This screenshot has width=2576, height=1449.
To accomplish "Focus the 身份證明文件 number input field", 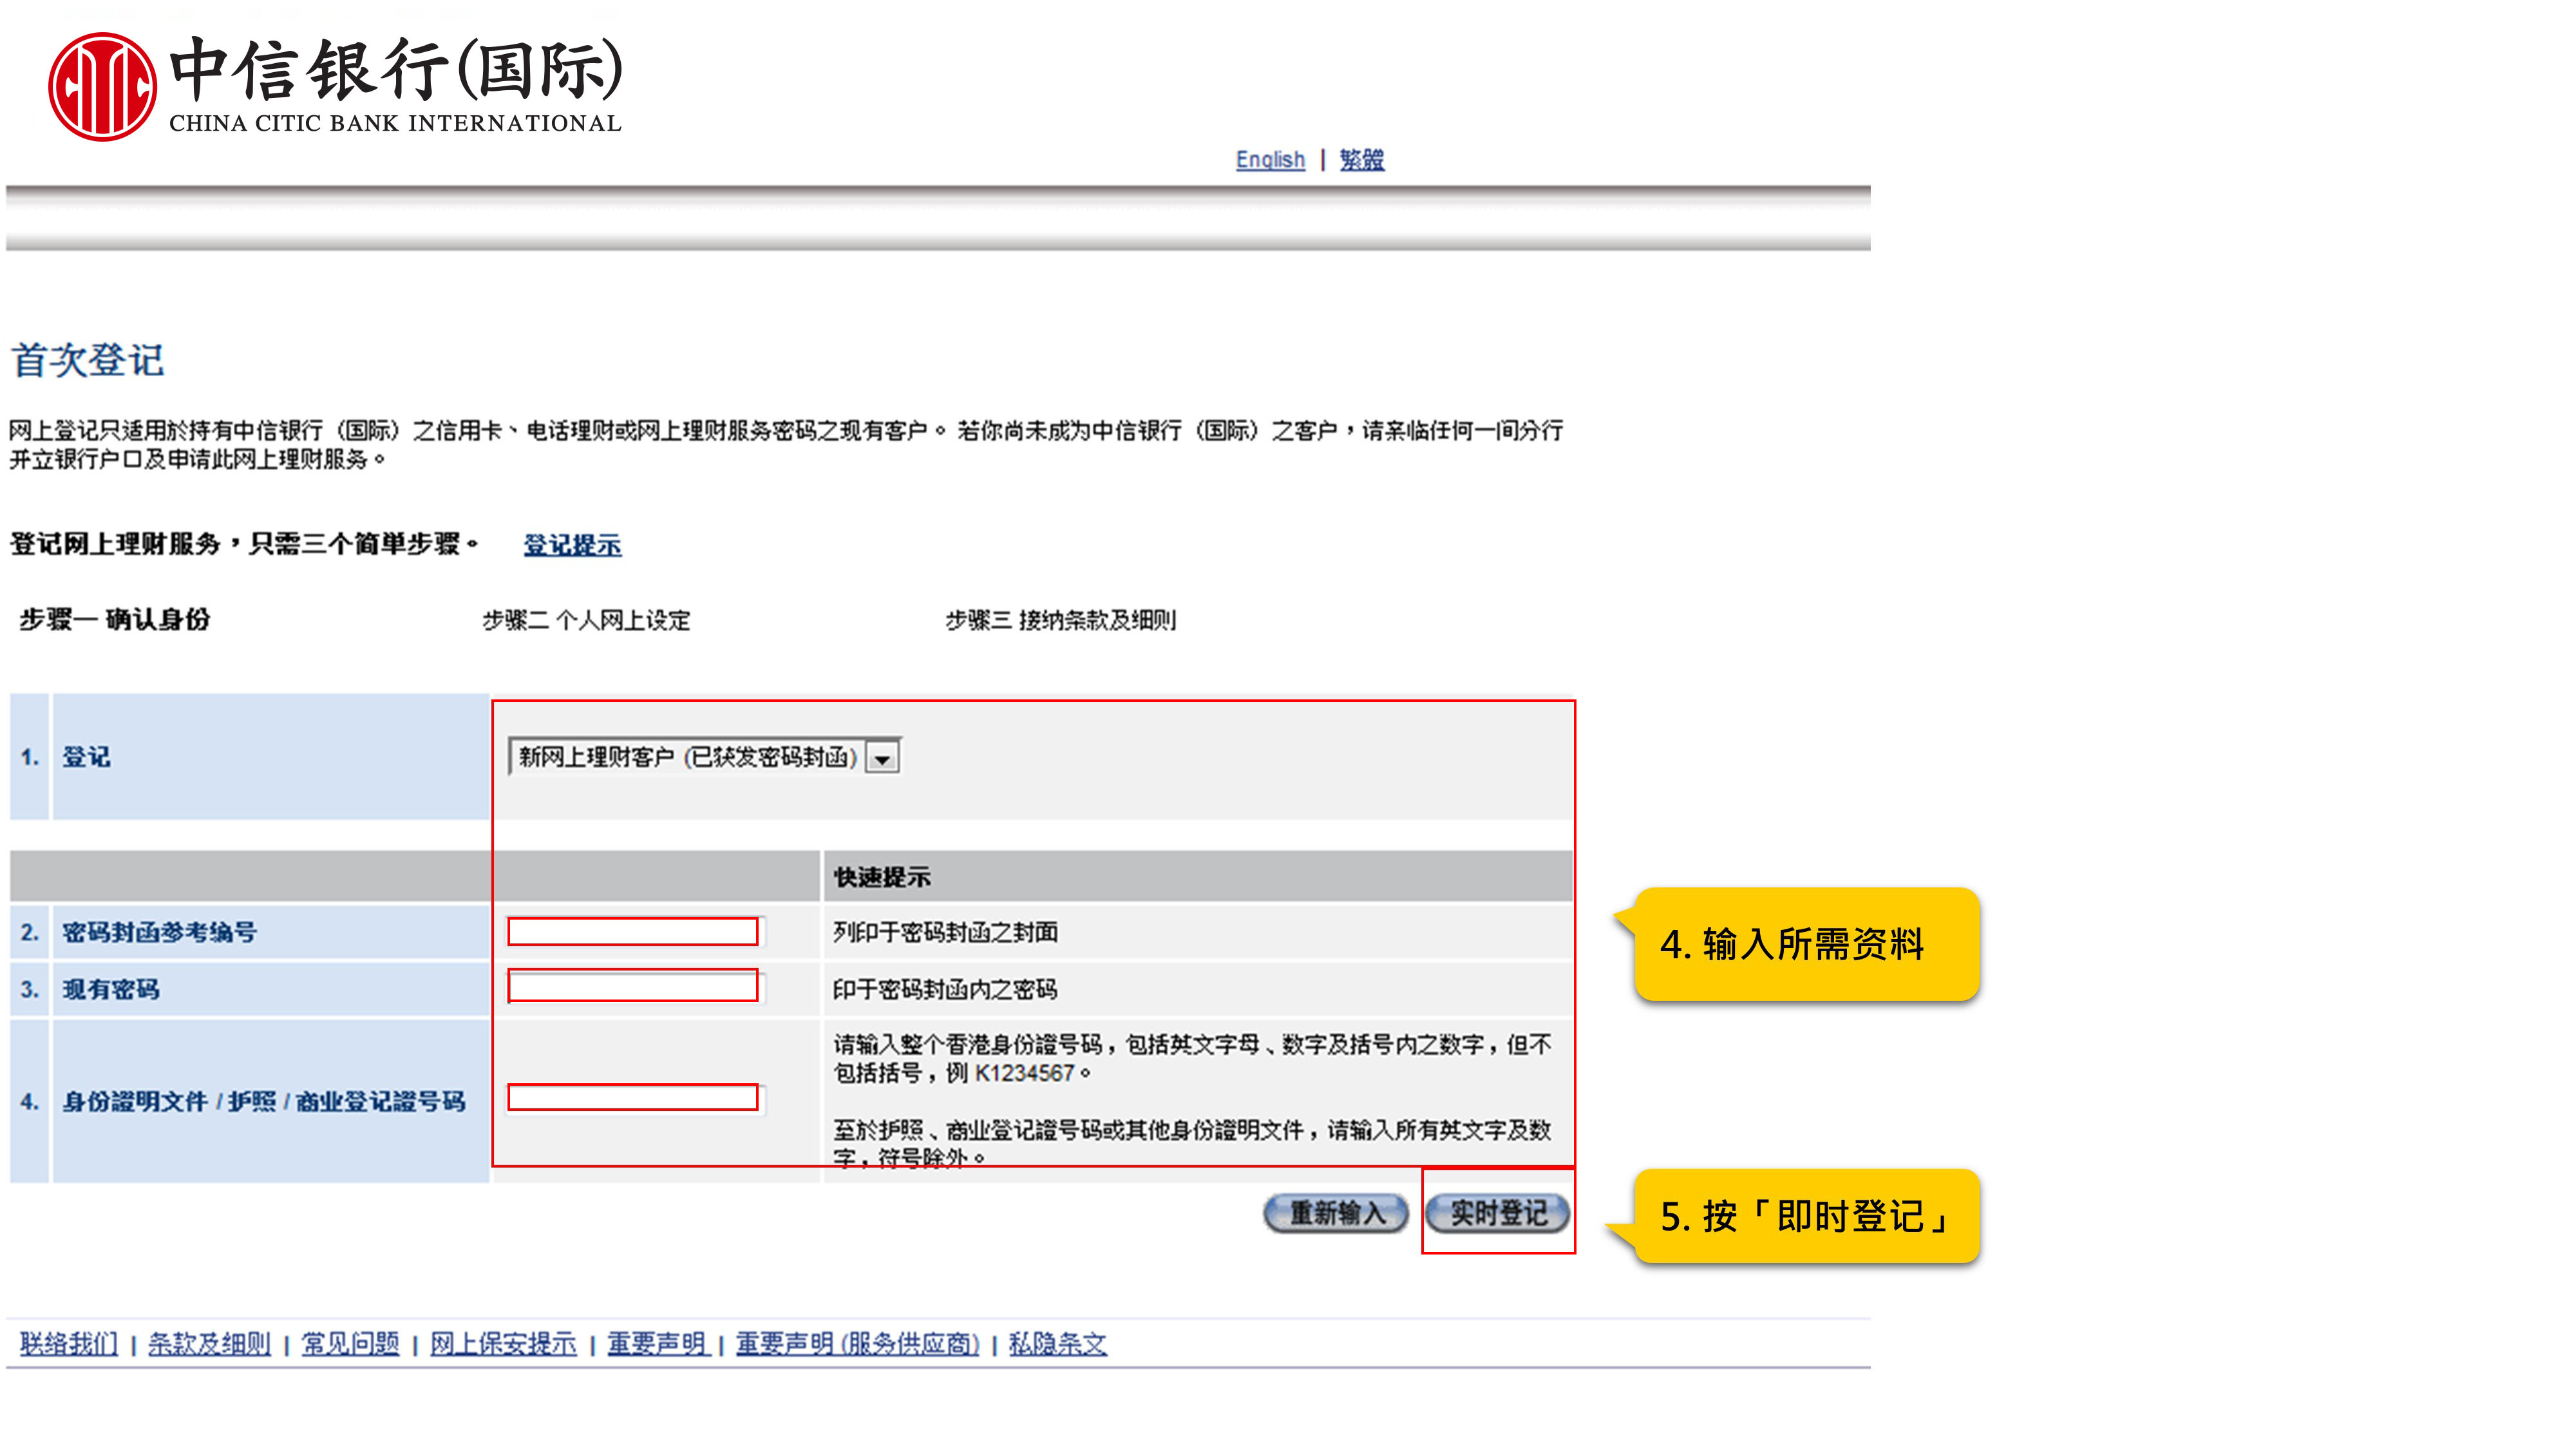I will pos(633,1098).
